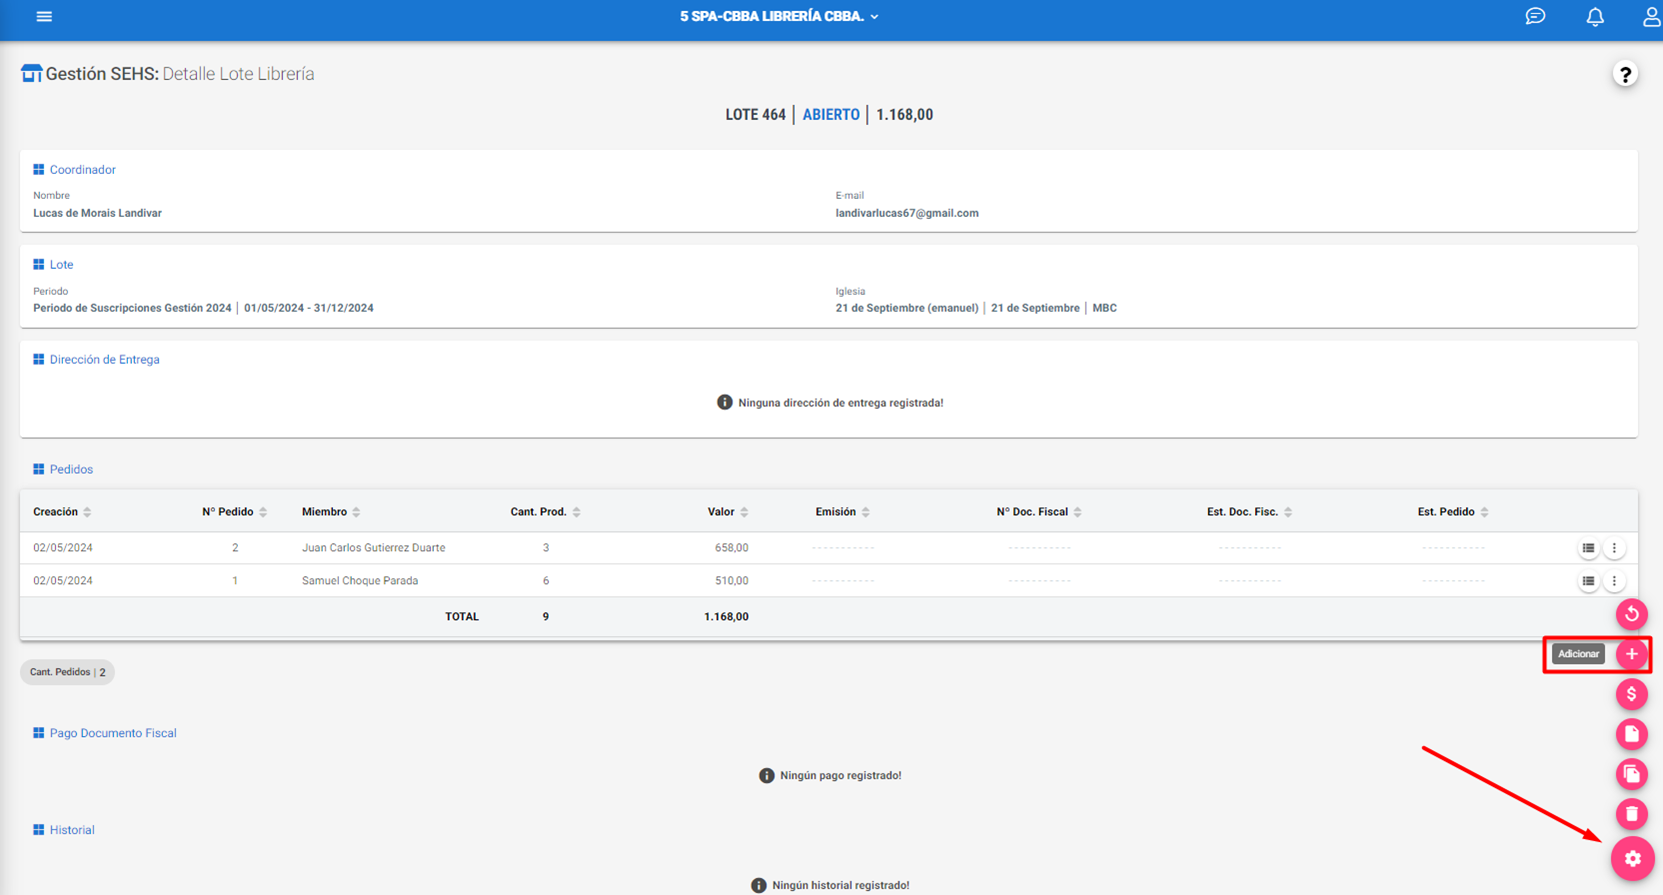Click the dollar sign payment floating button
The image size is (1663, 895).
1632,694
